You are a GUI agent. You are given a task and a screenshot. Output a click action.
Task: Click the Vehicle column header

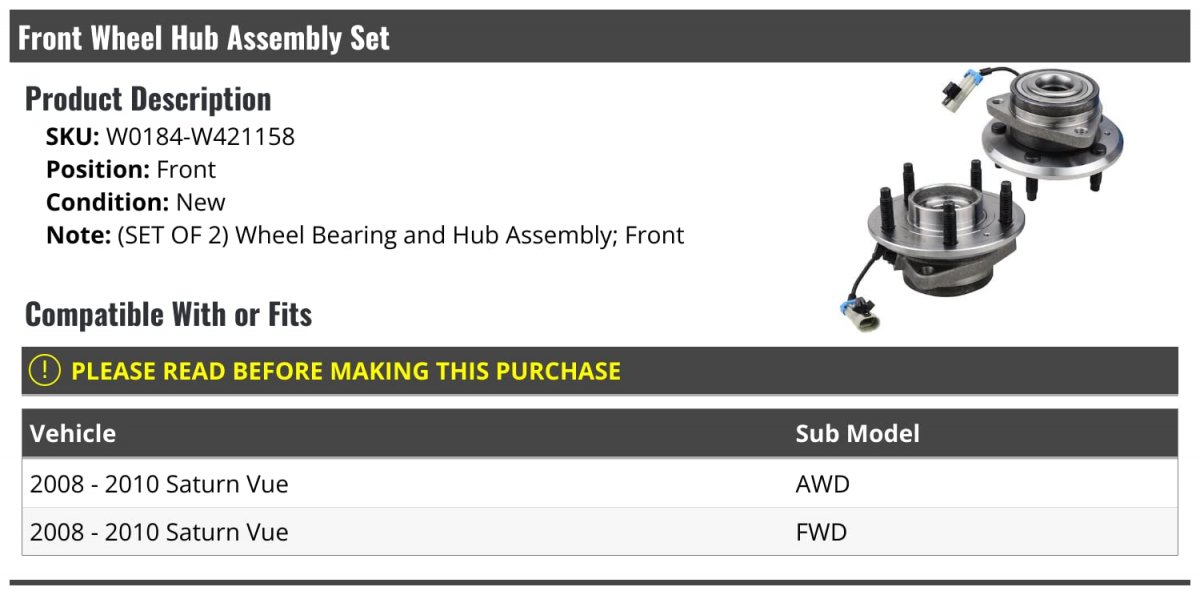[73, 434]
